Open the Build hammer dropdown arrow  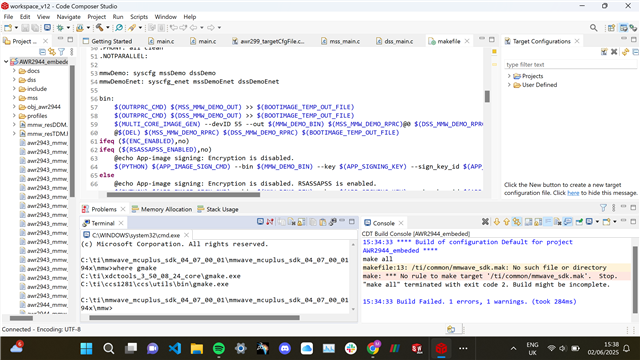click(108, 28)
